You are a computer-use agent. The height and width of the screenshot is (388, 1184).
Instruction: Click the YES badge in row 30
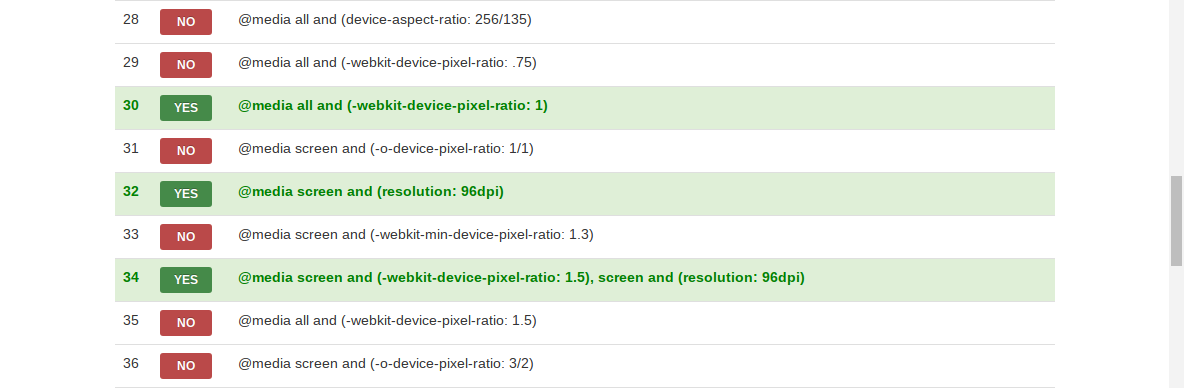click(x=186, y=108)
